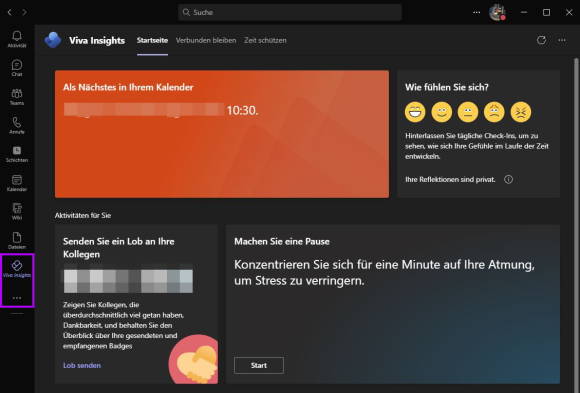Screen dimensions: 580x393
Task: Switch to the Startseite tab
Action: point(152,40)
